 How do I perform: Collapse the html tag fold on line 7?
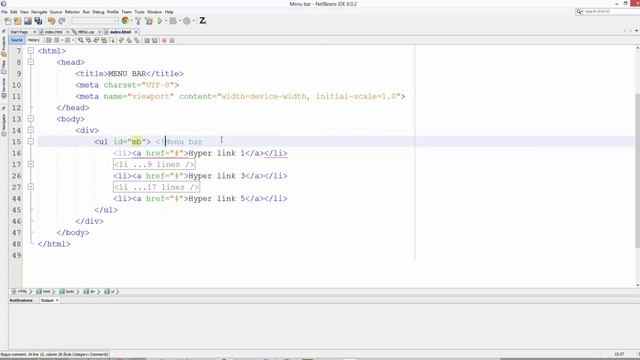(x=31, y=51)
